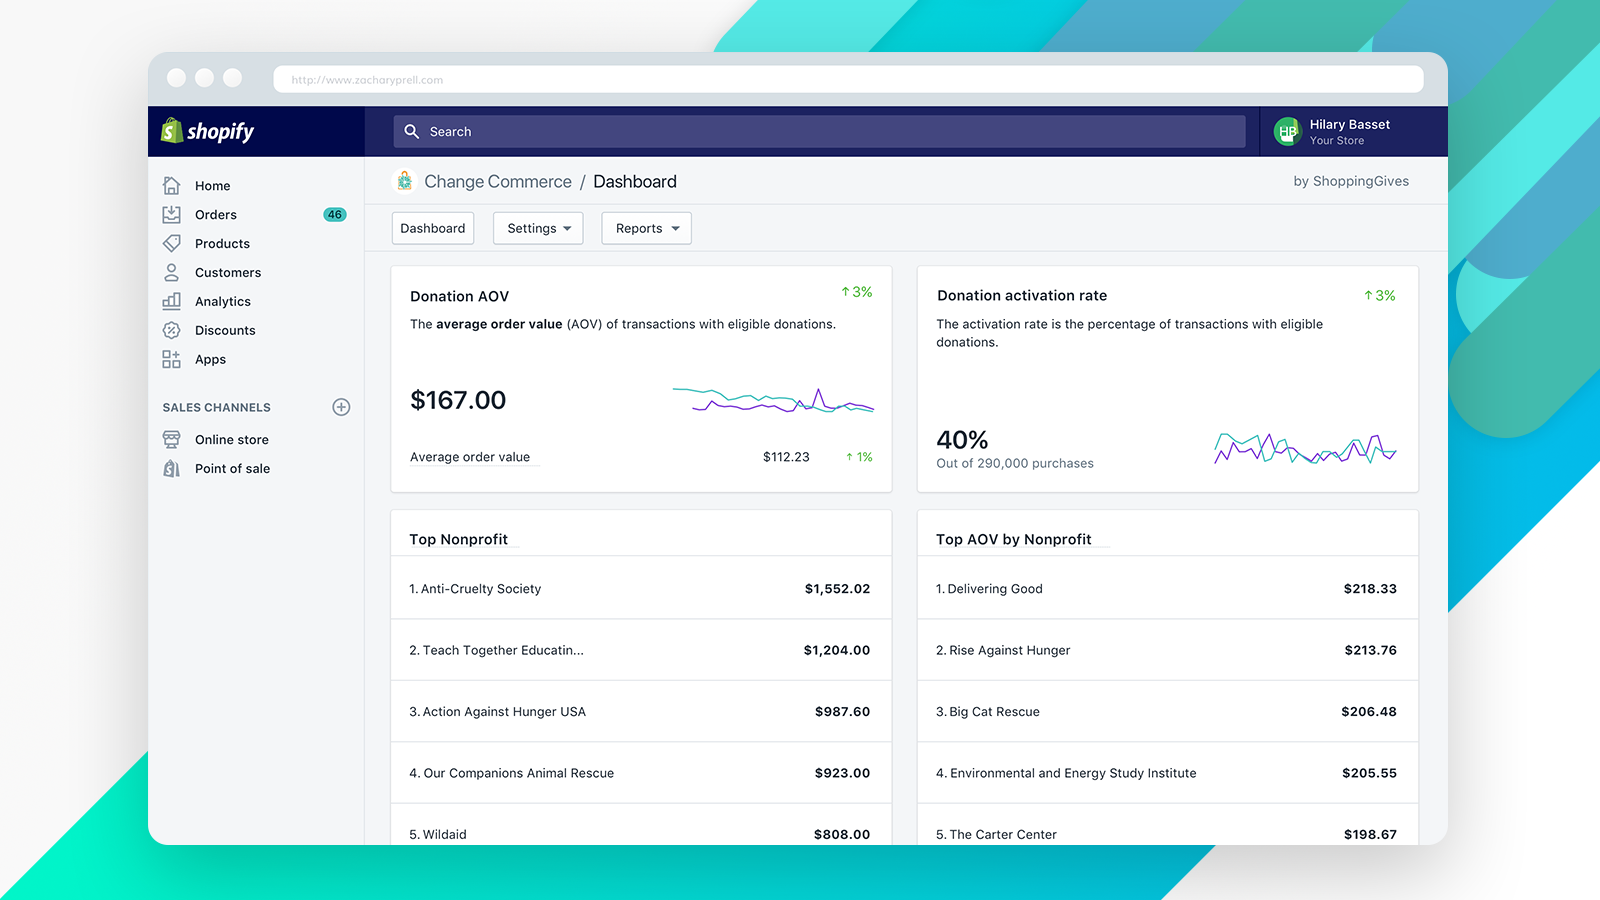The height and width of the screenshot is (900, 1600).
Task: Open Online store channel
Action: (x=232, y=440)
